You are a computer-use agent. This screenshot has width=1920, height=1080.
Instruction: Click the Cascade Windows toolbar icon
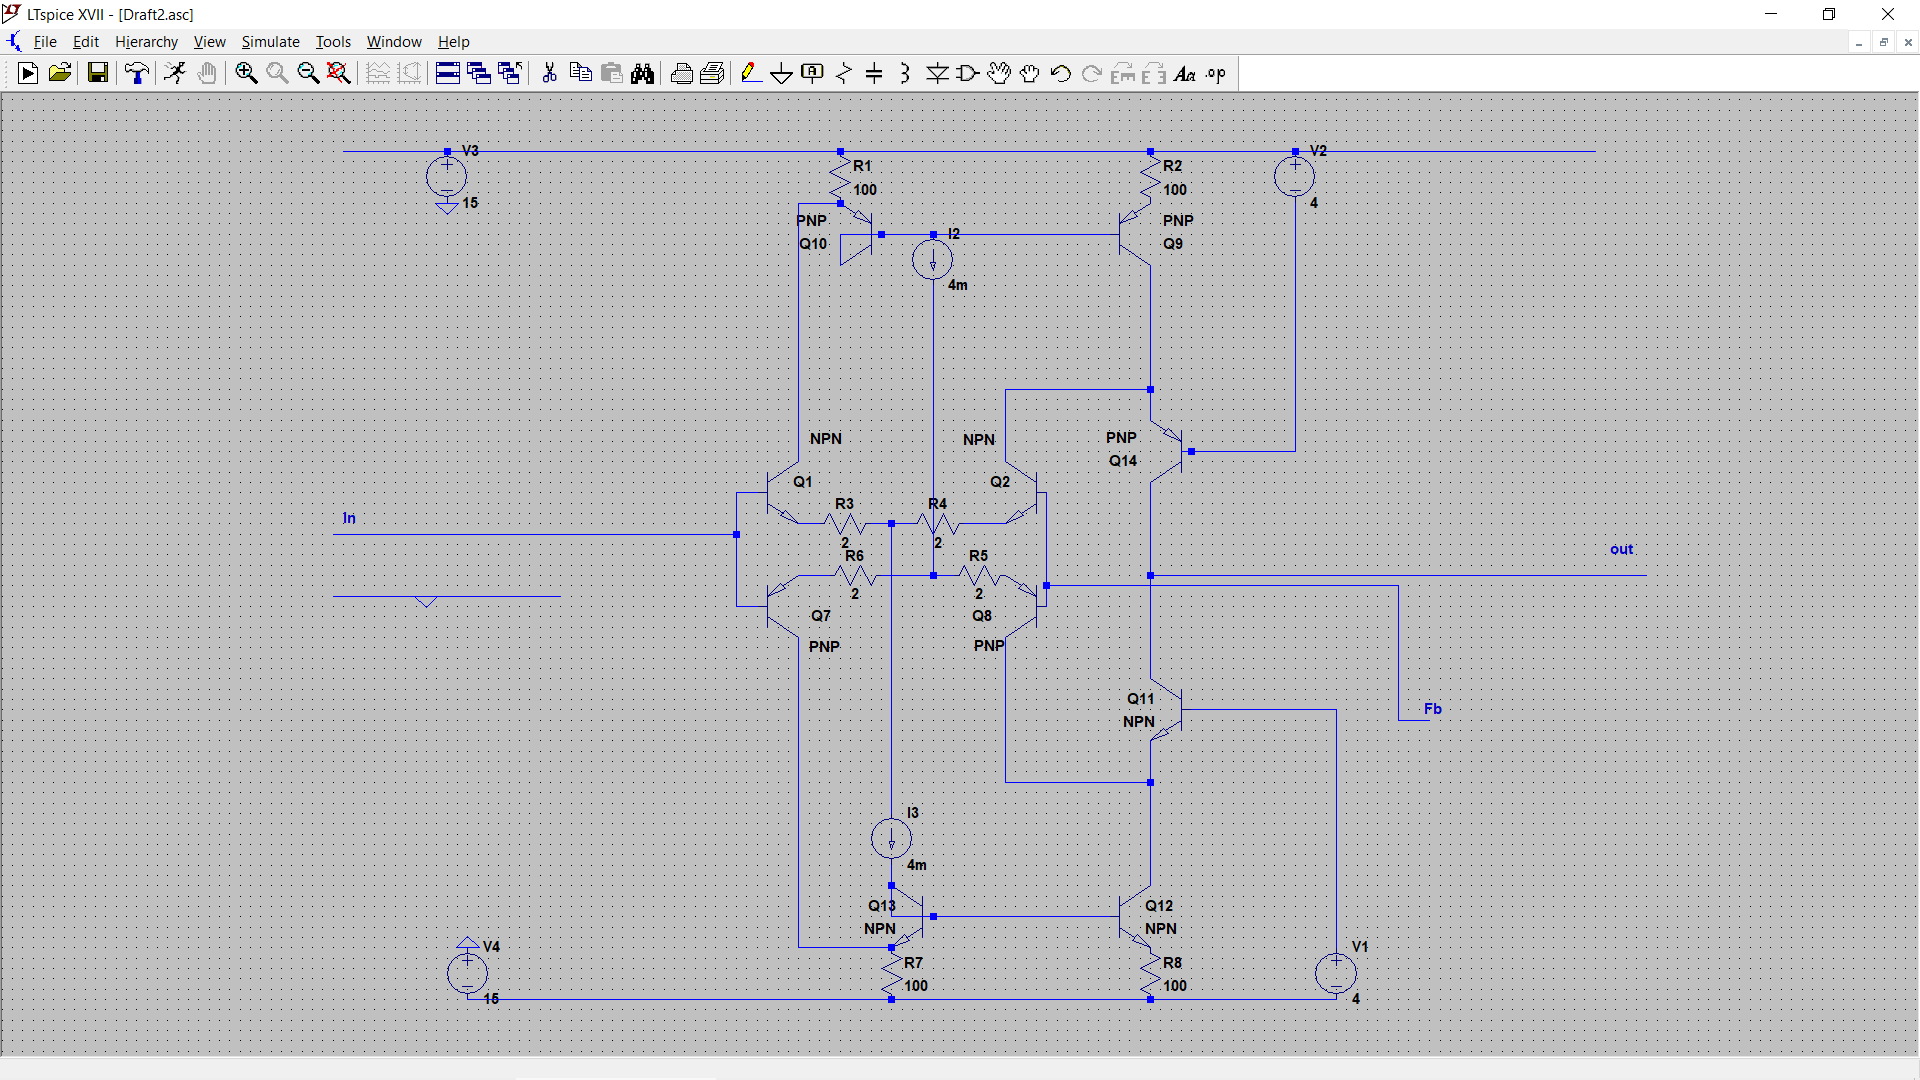click(x=479, y=73)
